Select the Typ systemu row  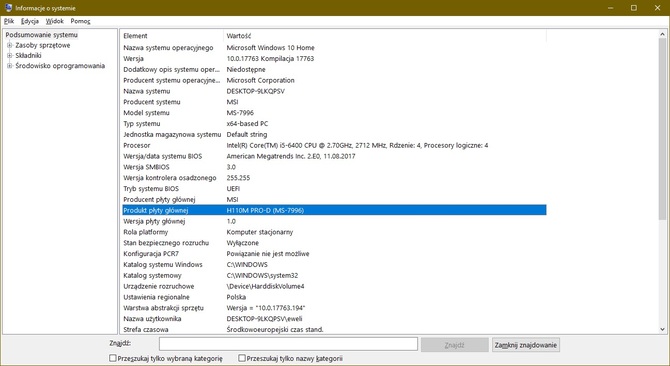tap(334, 123)
